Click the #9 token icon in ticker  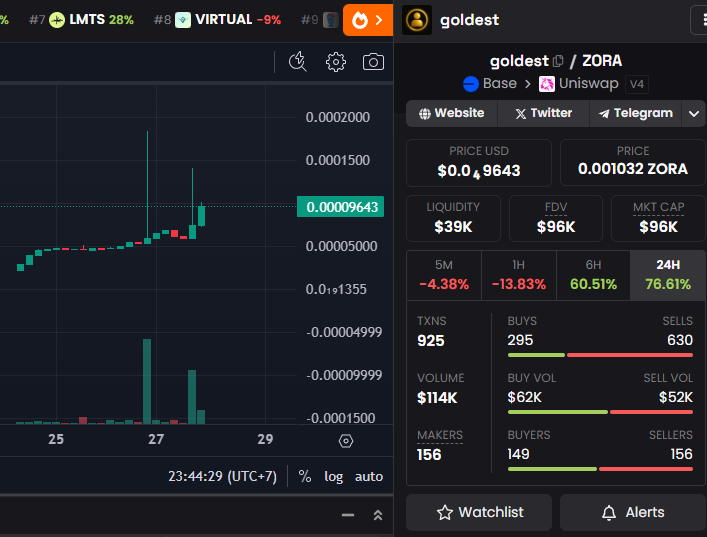click(331, 20)
